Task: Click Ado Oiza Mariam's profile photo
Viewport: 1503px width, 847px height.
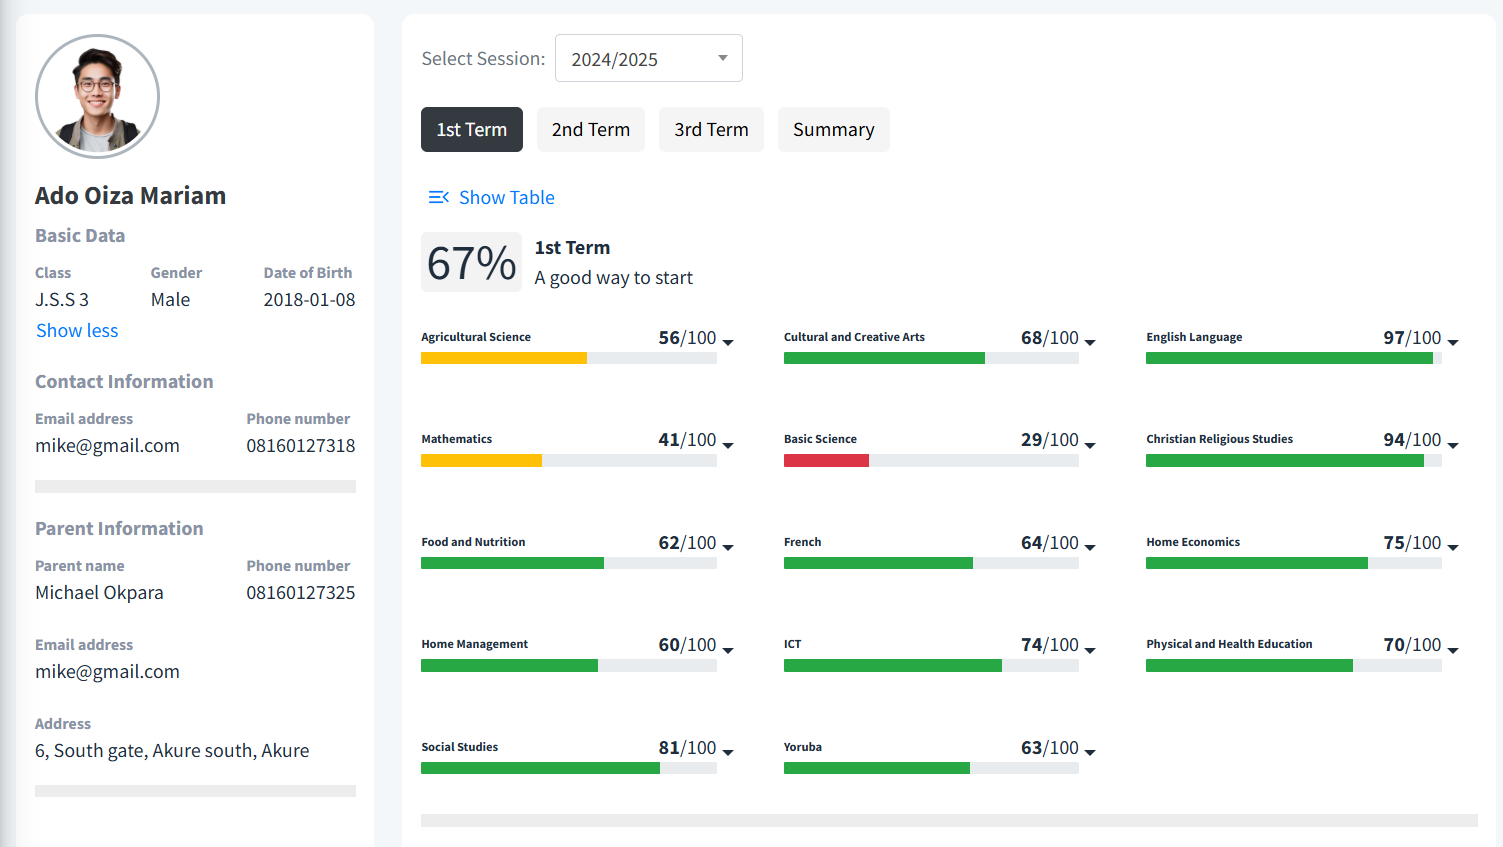Action: pyautogui.click(x=97, y=96)
